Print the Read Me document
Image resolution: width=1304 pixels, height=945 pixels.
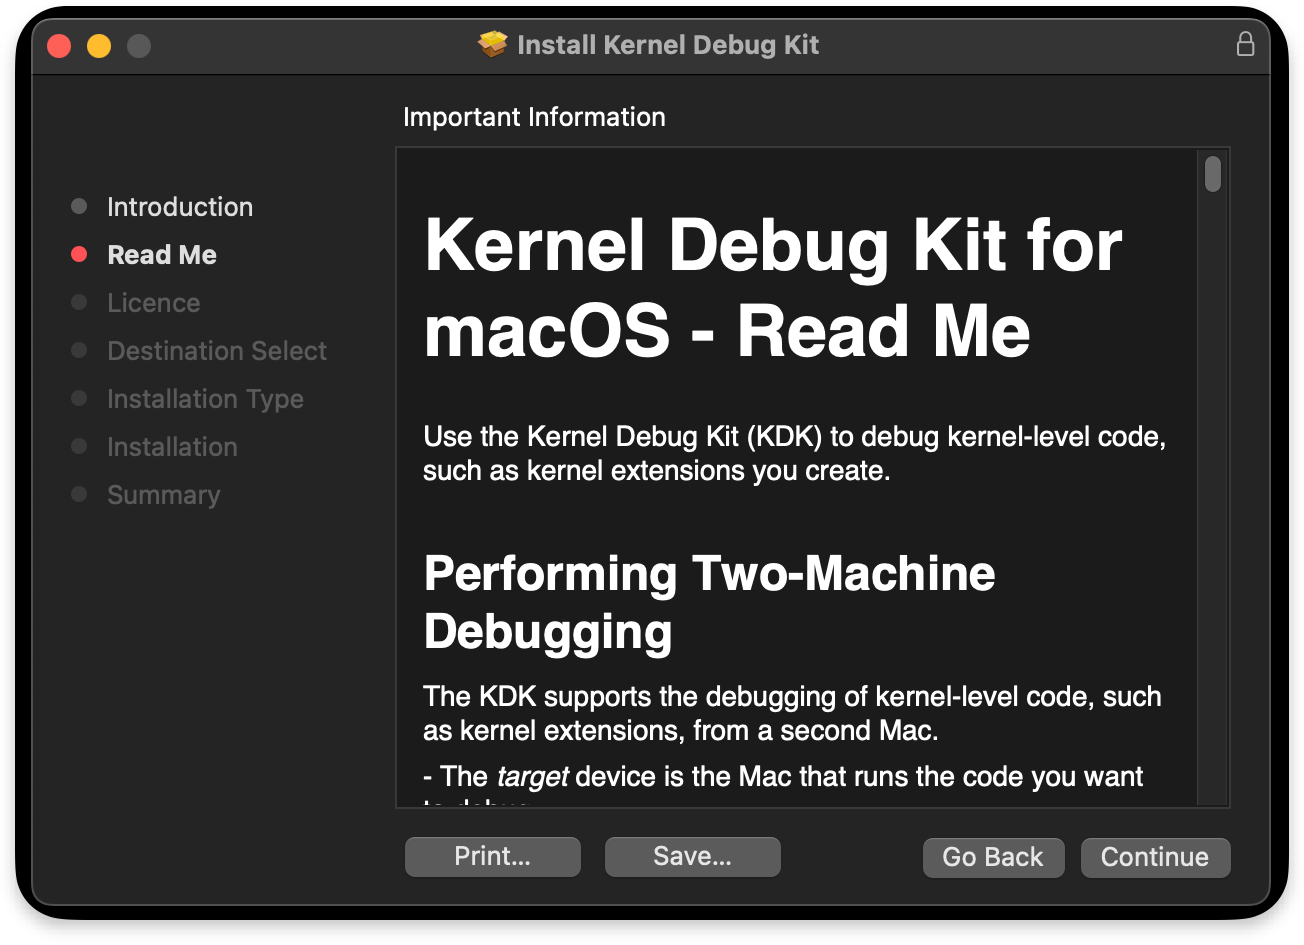[x=493, y=857]
